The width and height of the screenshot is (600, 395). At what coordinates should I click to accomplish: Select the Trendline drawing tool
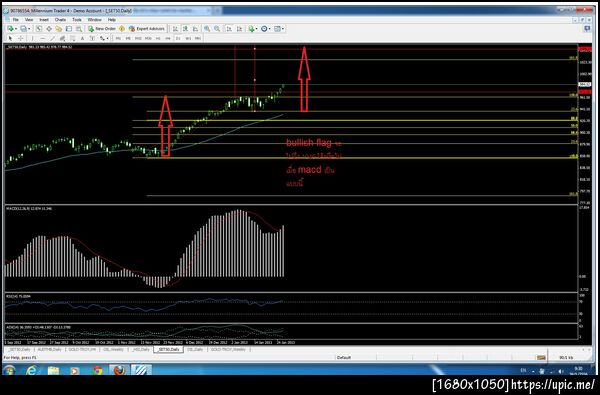point(52,38)
